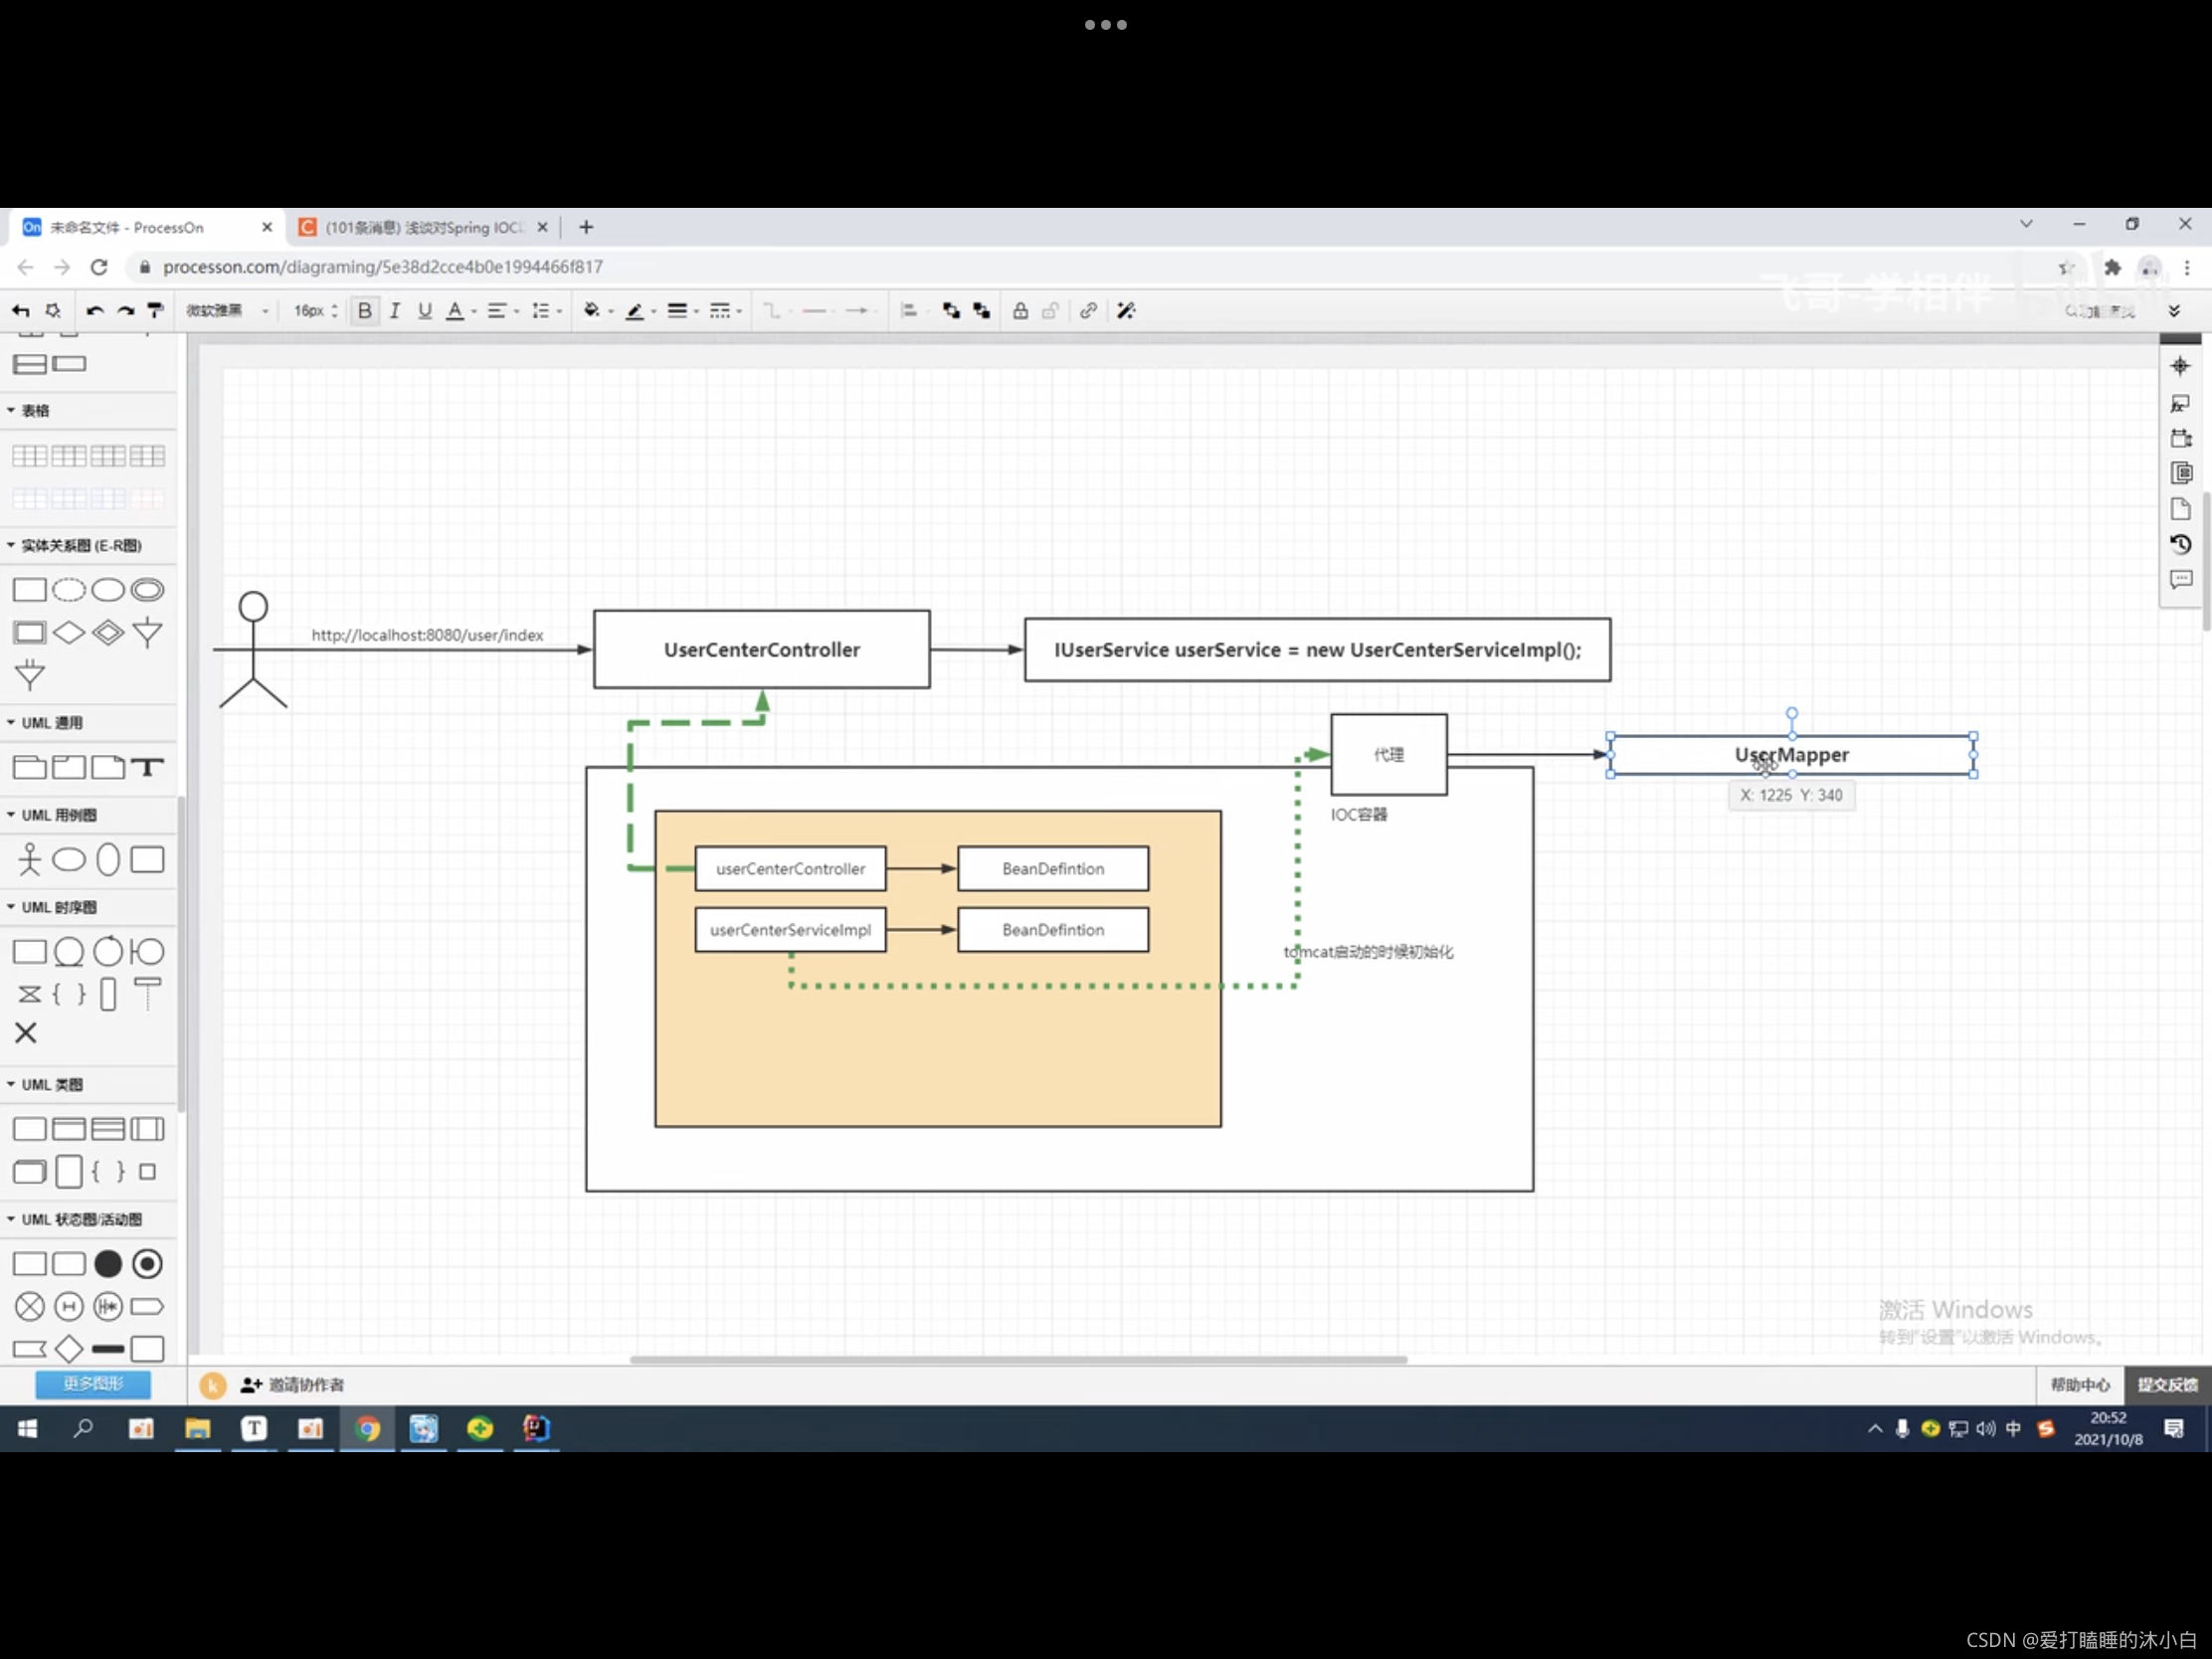The height and width of the screenshot is (1659, 2212).
Task: Click the redo arrow in toolbar
Action: point(125,311)
